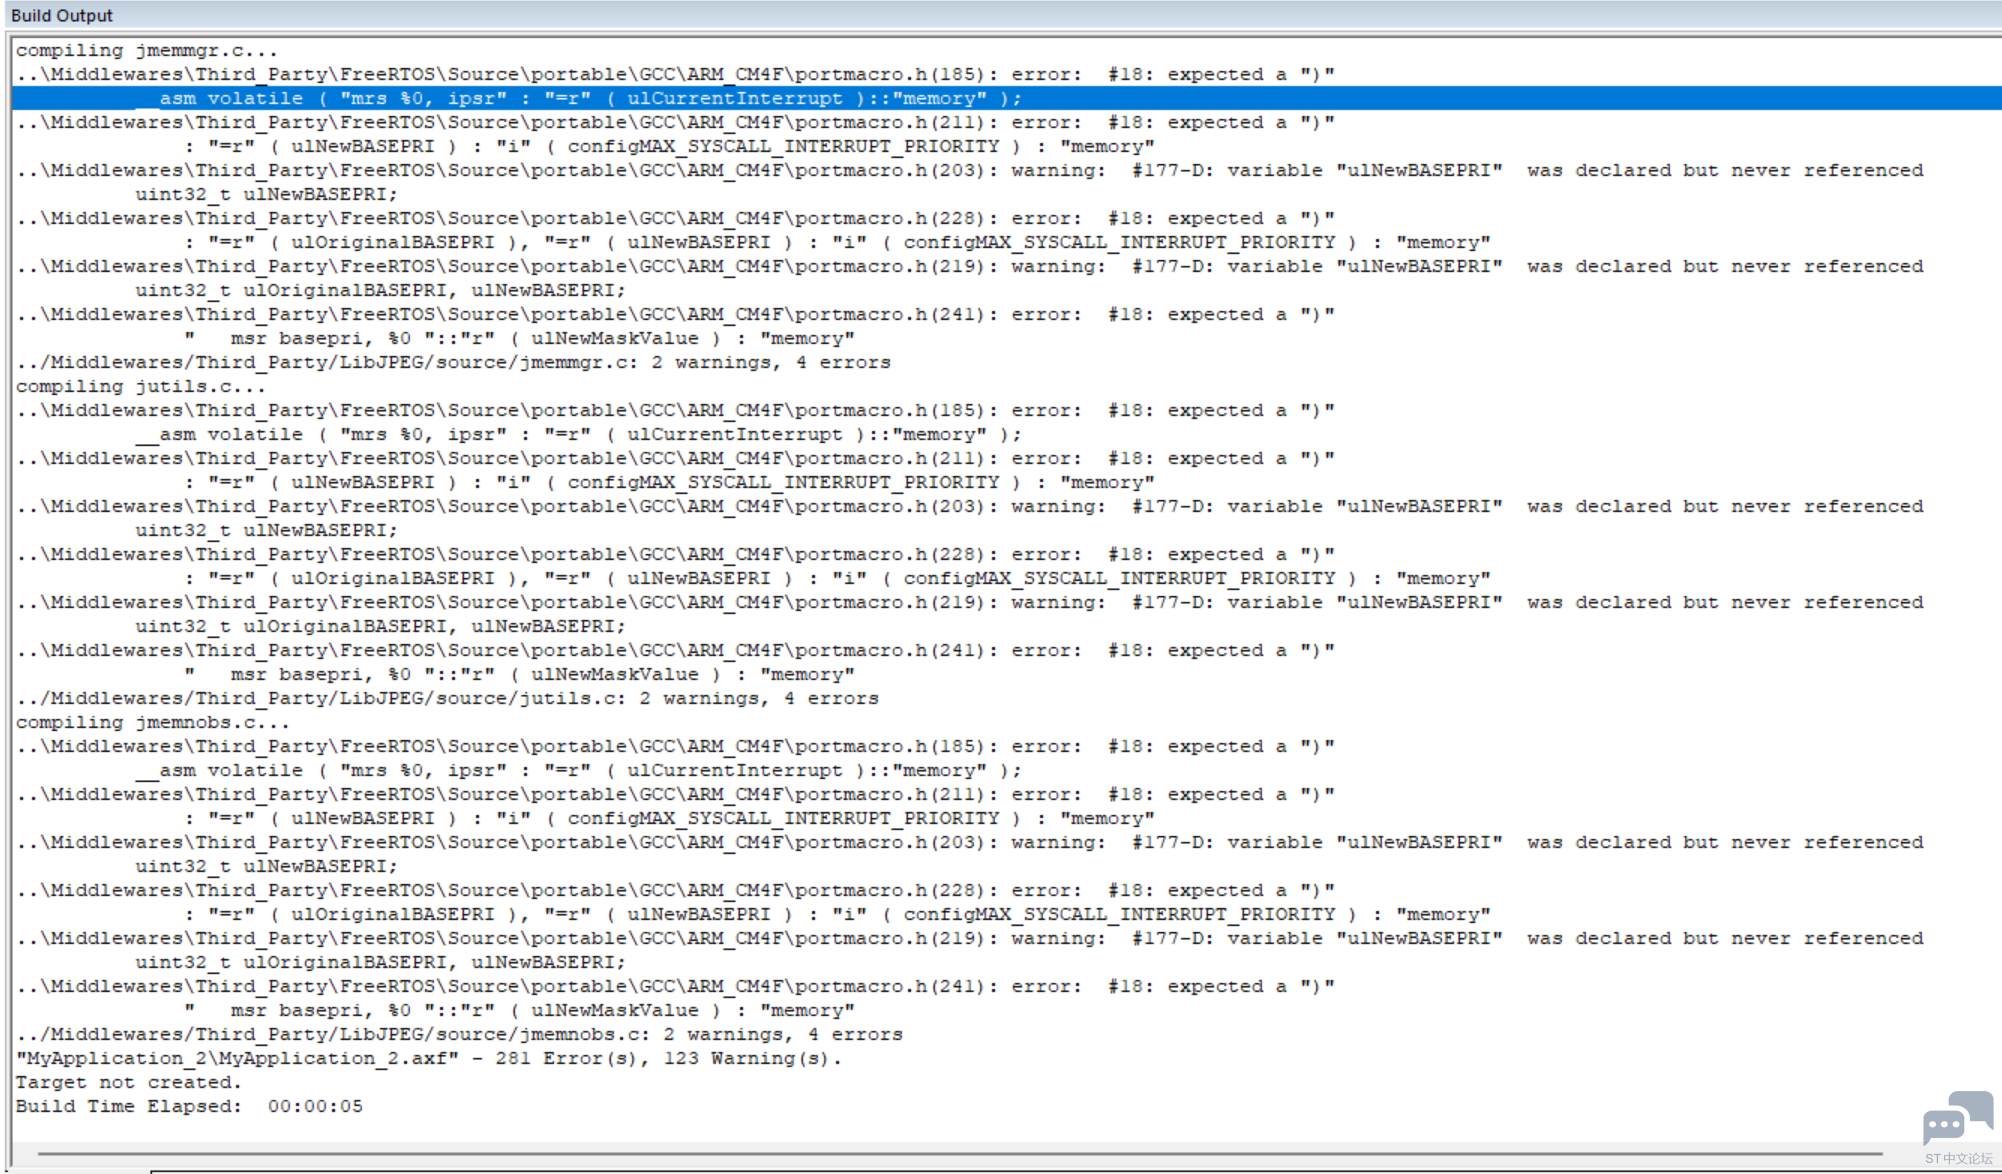Click portmacro.h(185) error under compiling jutils.c
Screen dimensions: 2002x1174
(x=675, y=410)
